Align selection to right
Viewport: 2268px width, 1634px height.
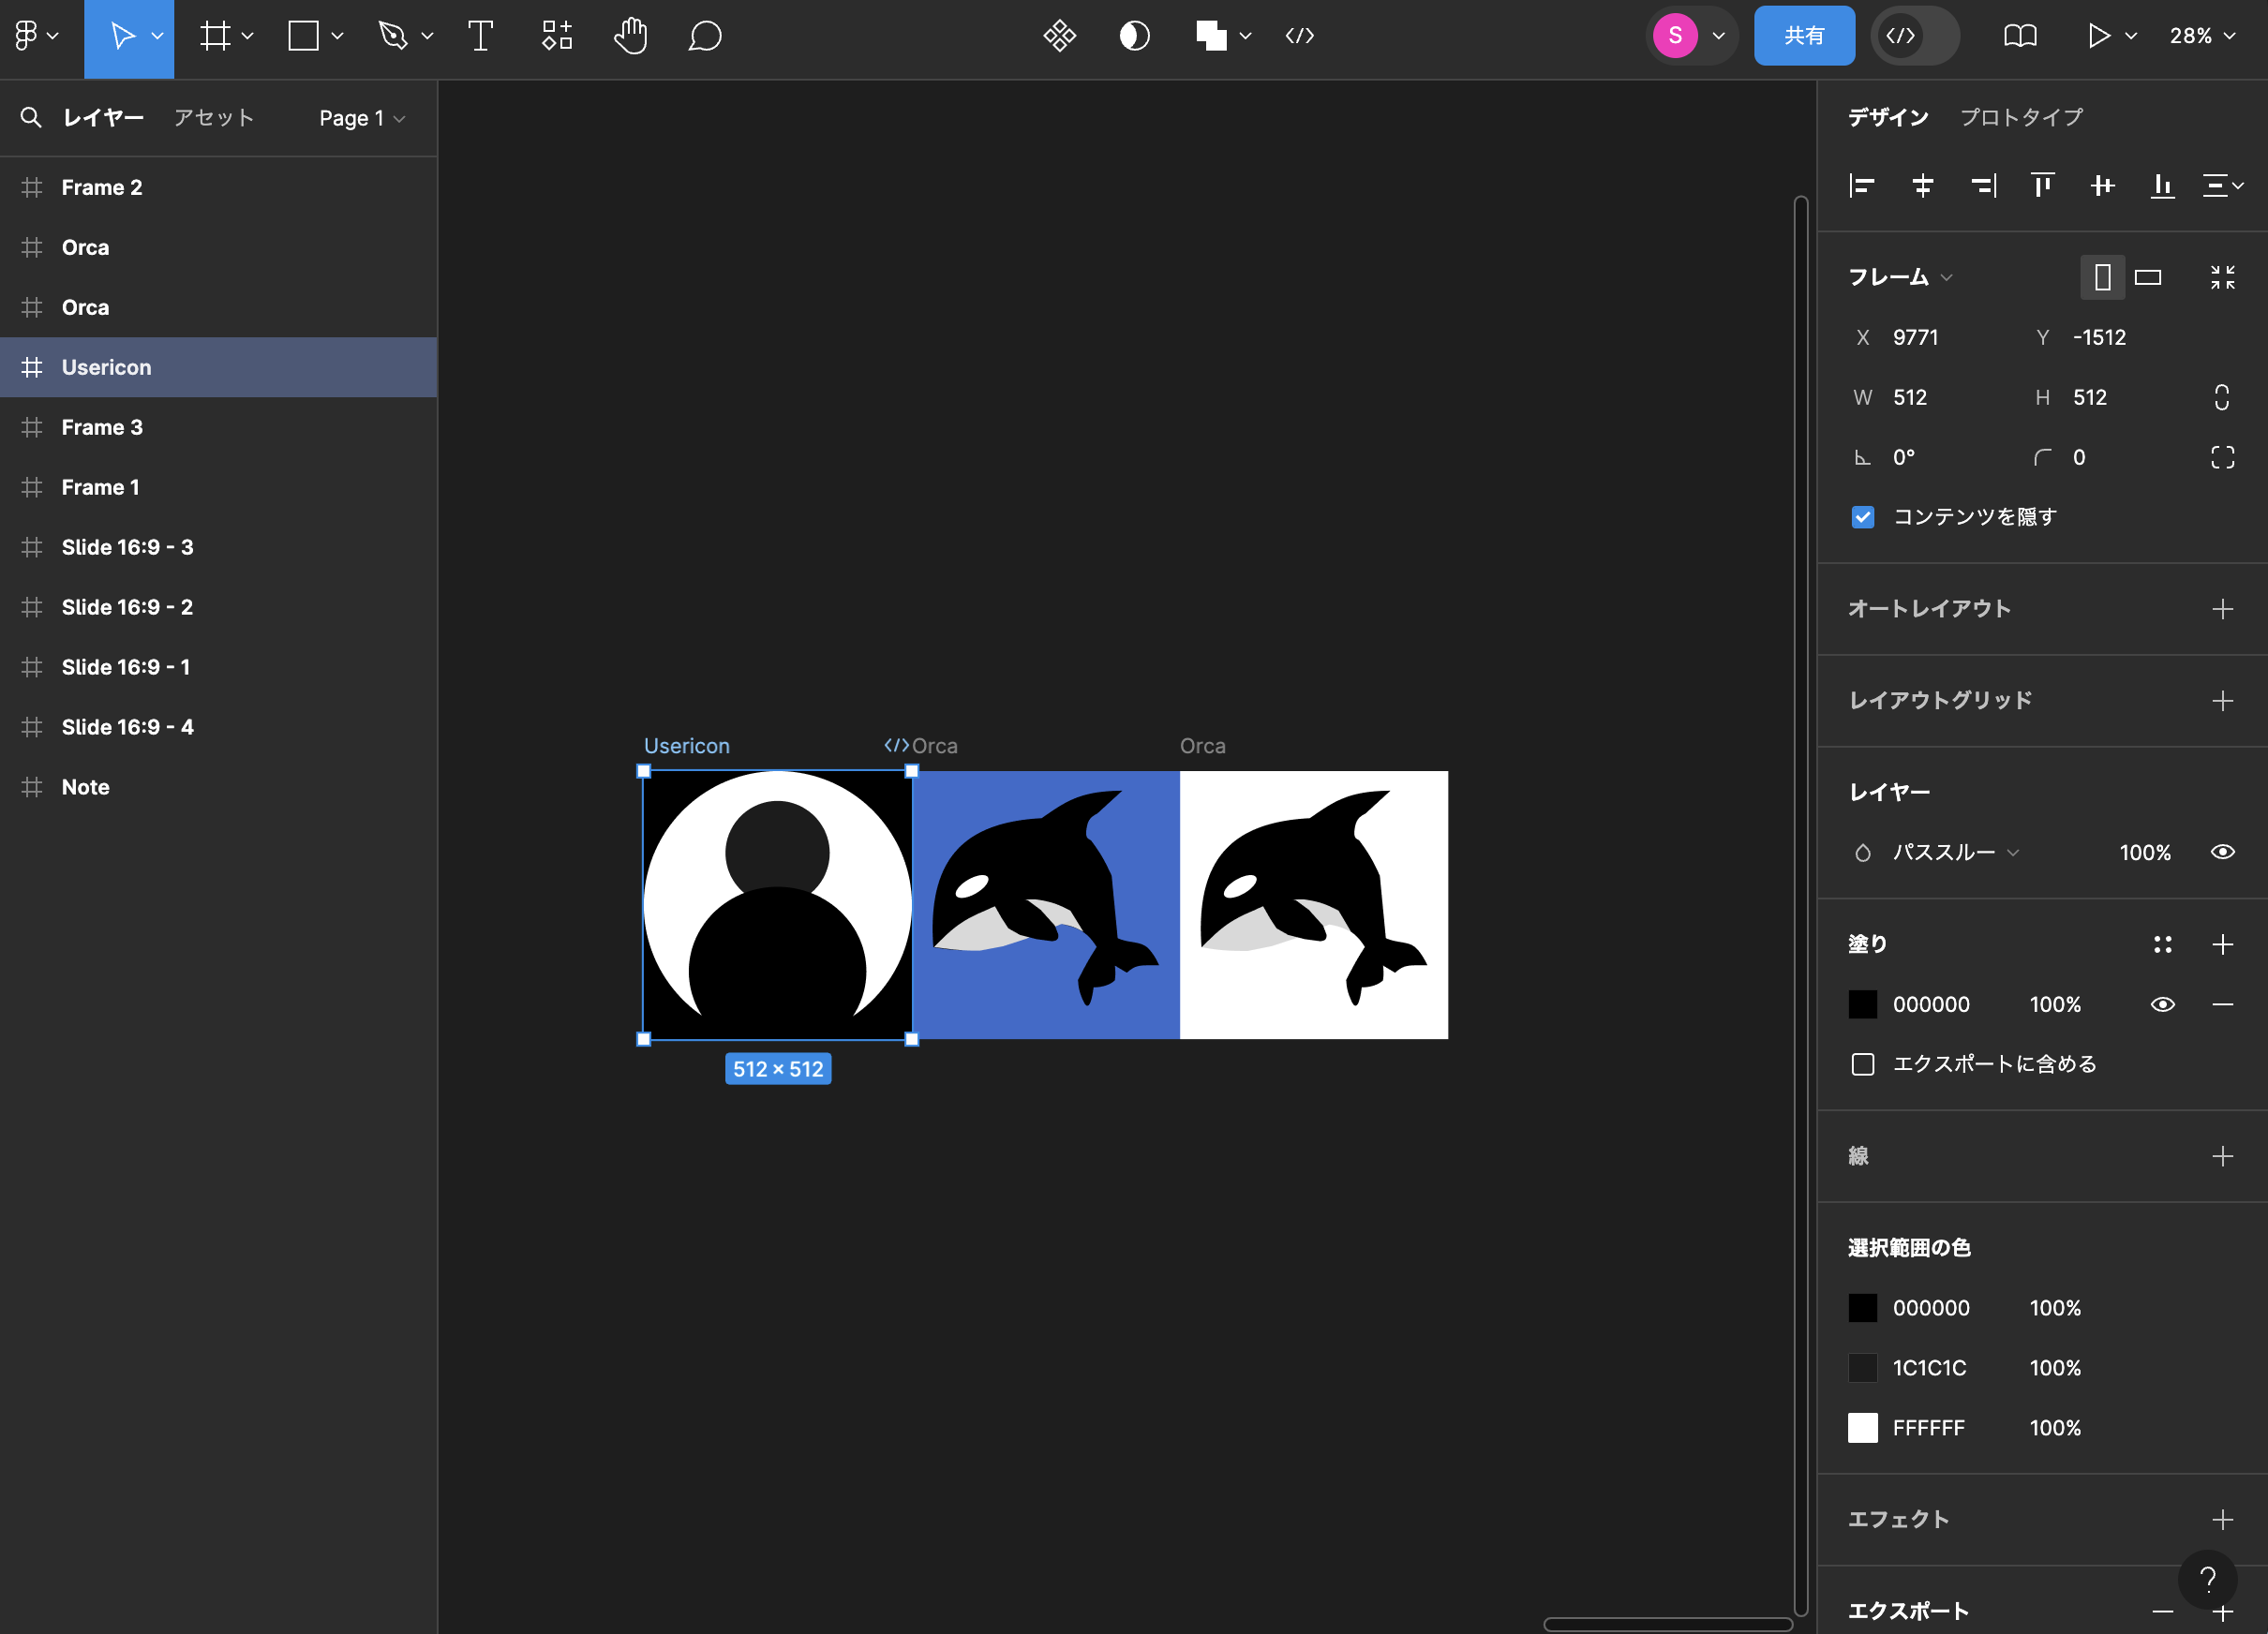tap(1982, 185)
